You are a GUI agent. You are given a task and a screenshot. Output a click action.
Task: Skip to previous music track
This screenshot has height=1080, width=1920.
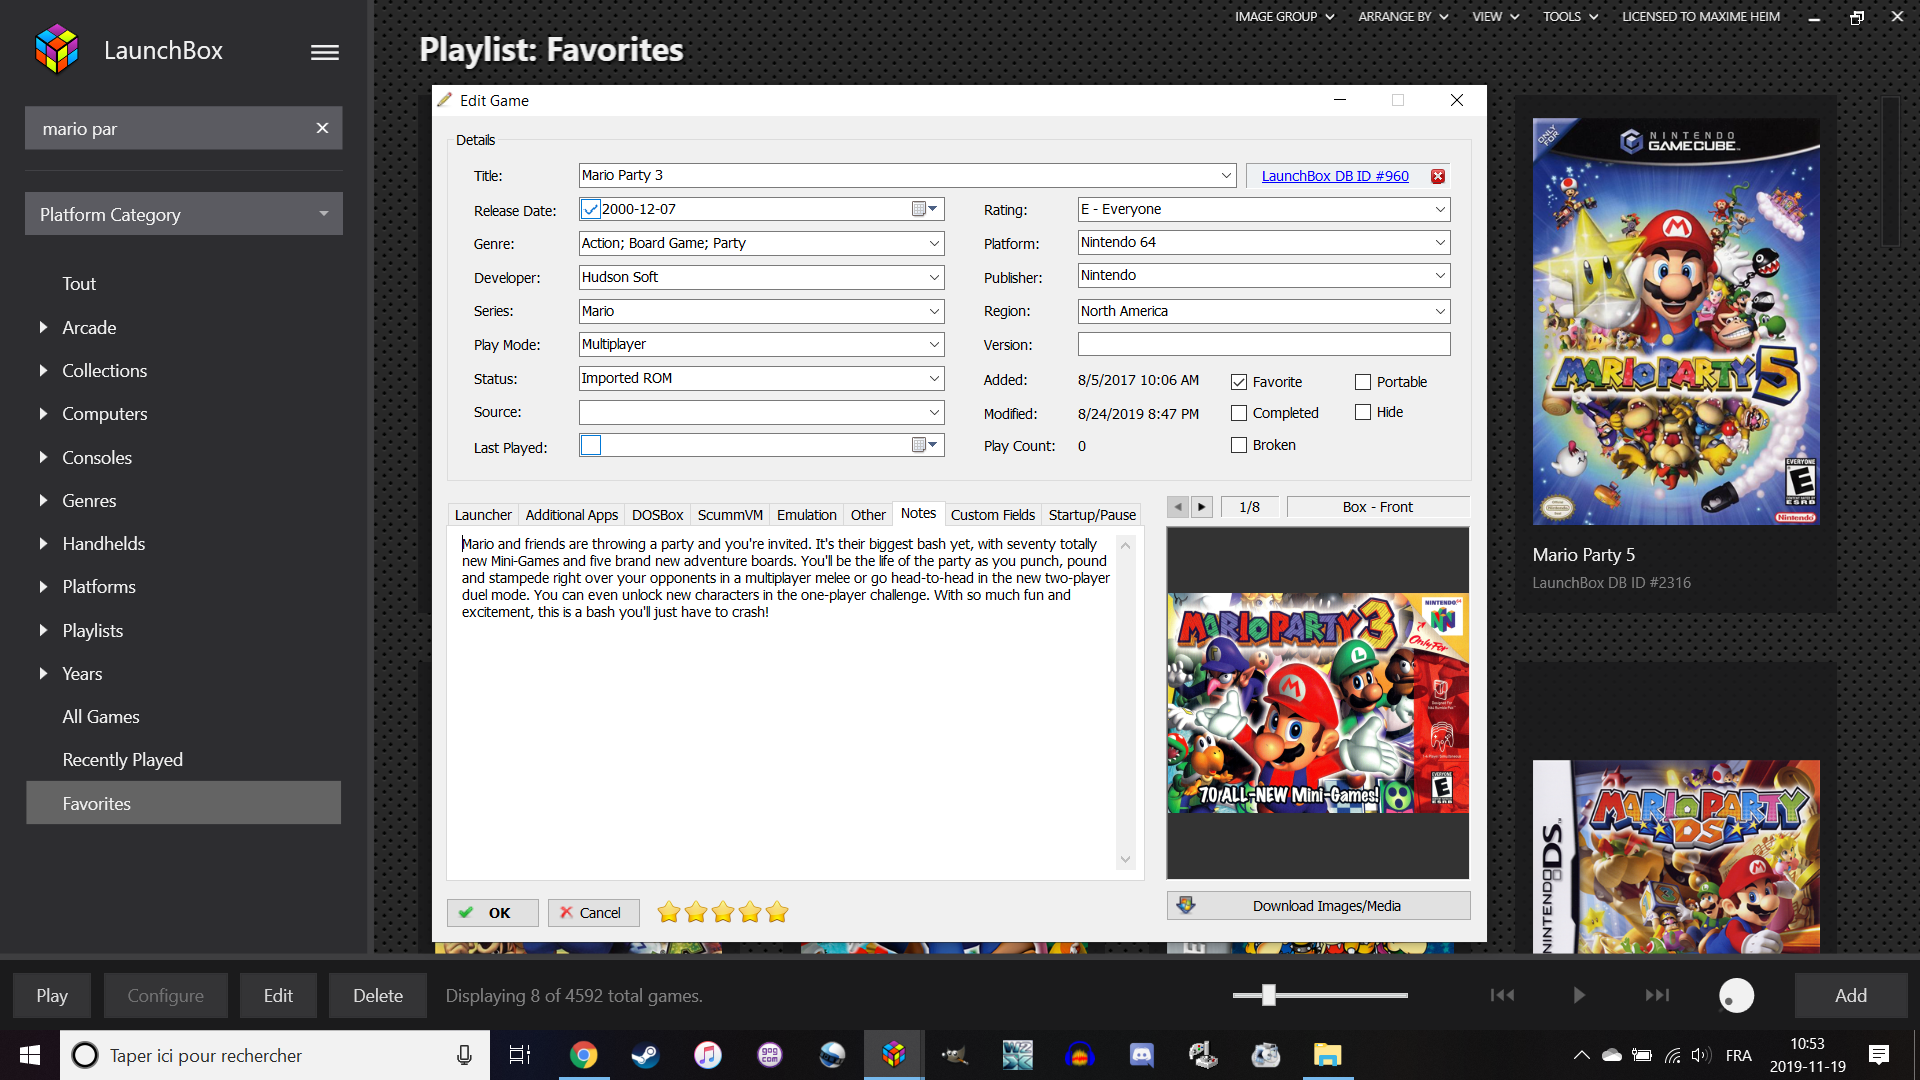tap(1502, 995)
